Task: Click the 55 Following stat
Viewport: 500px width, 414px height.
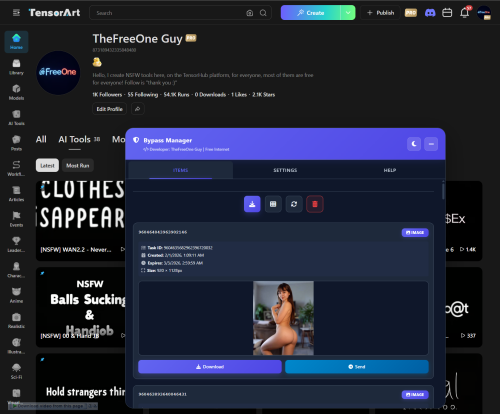Action: coord(143,95)
